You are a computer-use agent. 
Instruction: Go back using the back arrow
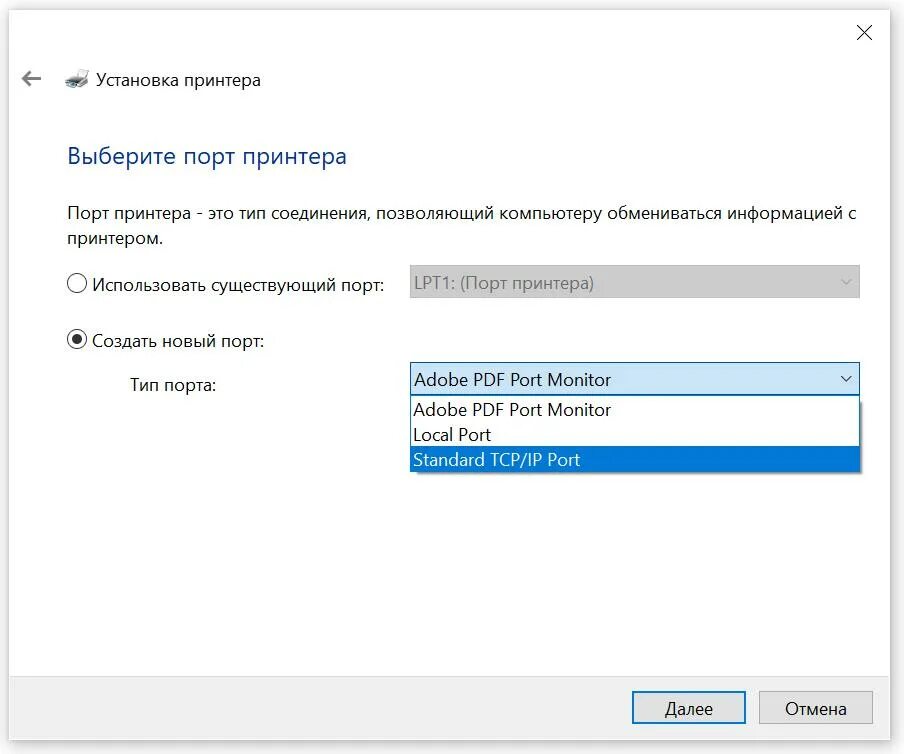pyautogui.click(x=31, y=78)
